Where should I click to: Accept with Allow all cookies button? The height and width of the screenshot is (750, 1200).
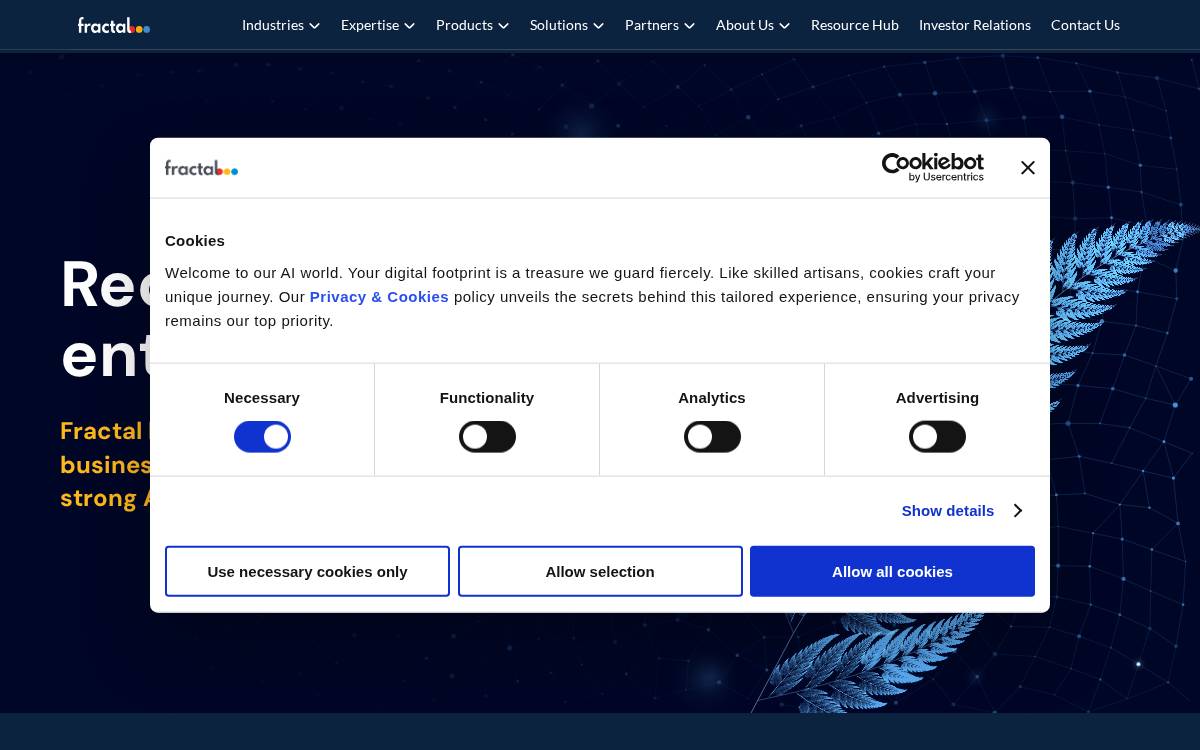pyautogui.click(x=892, y=571)
